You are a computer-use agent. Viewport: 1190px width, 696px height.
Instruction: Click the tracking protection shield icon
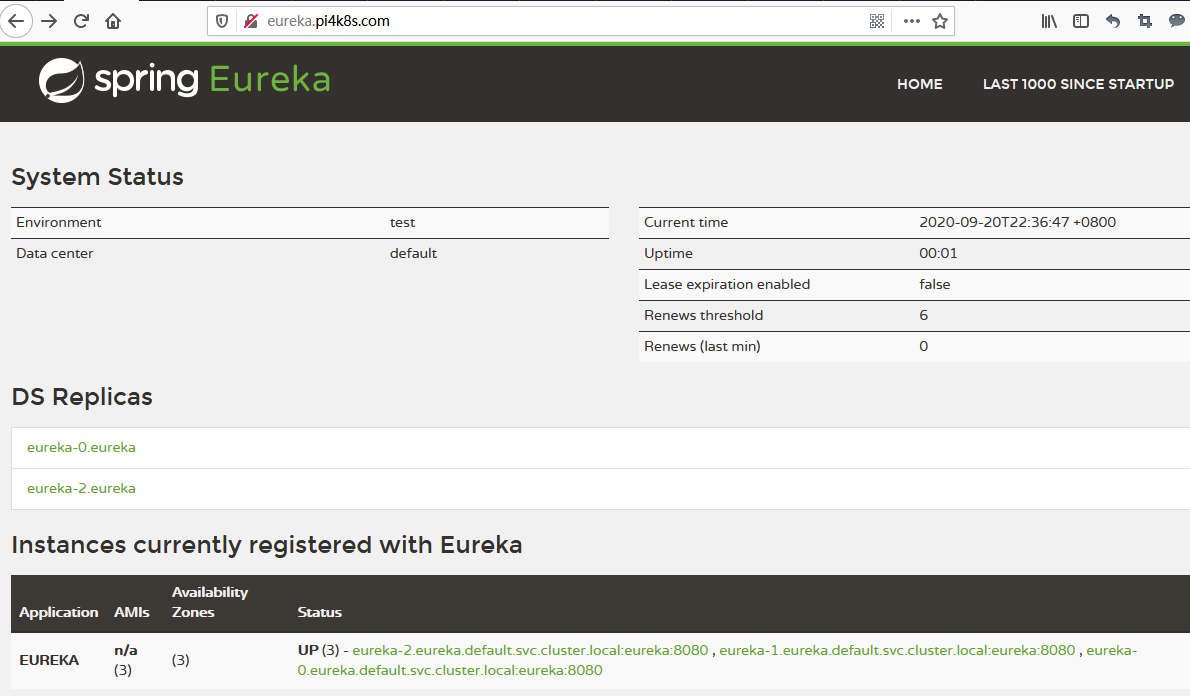tap(222, 21)
